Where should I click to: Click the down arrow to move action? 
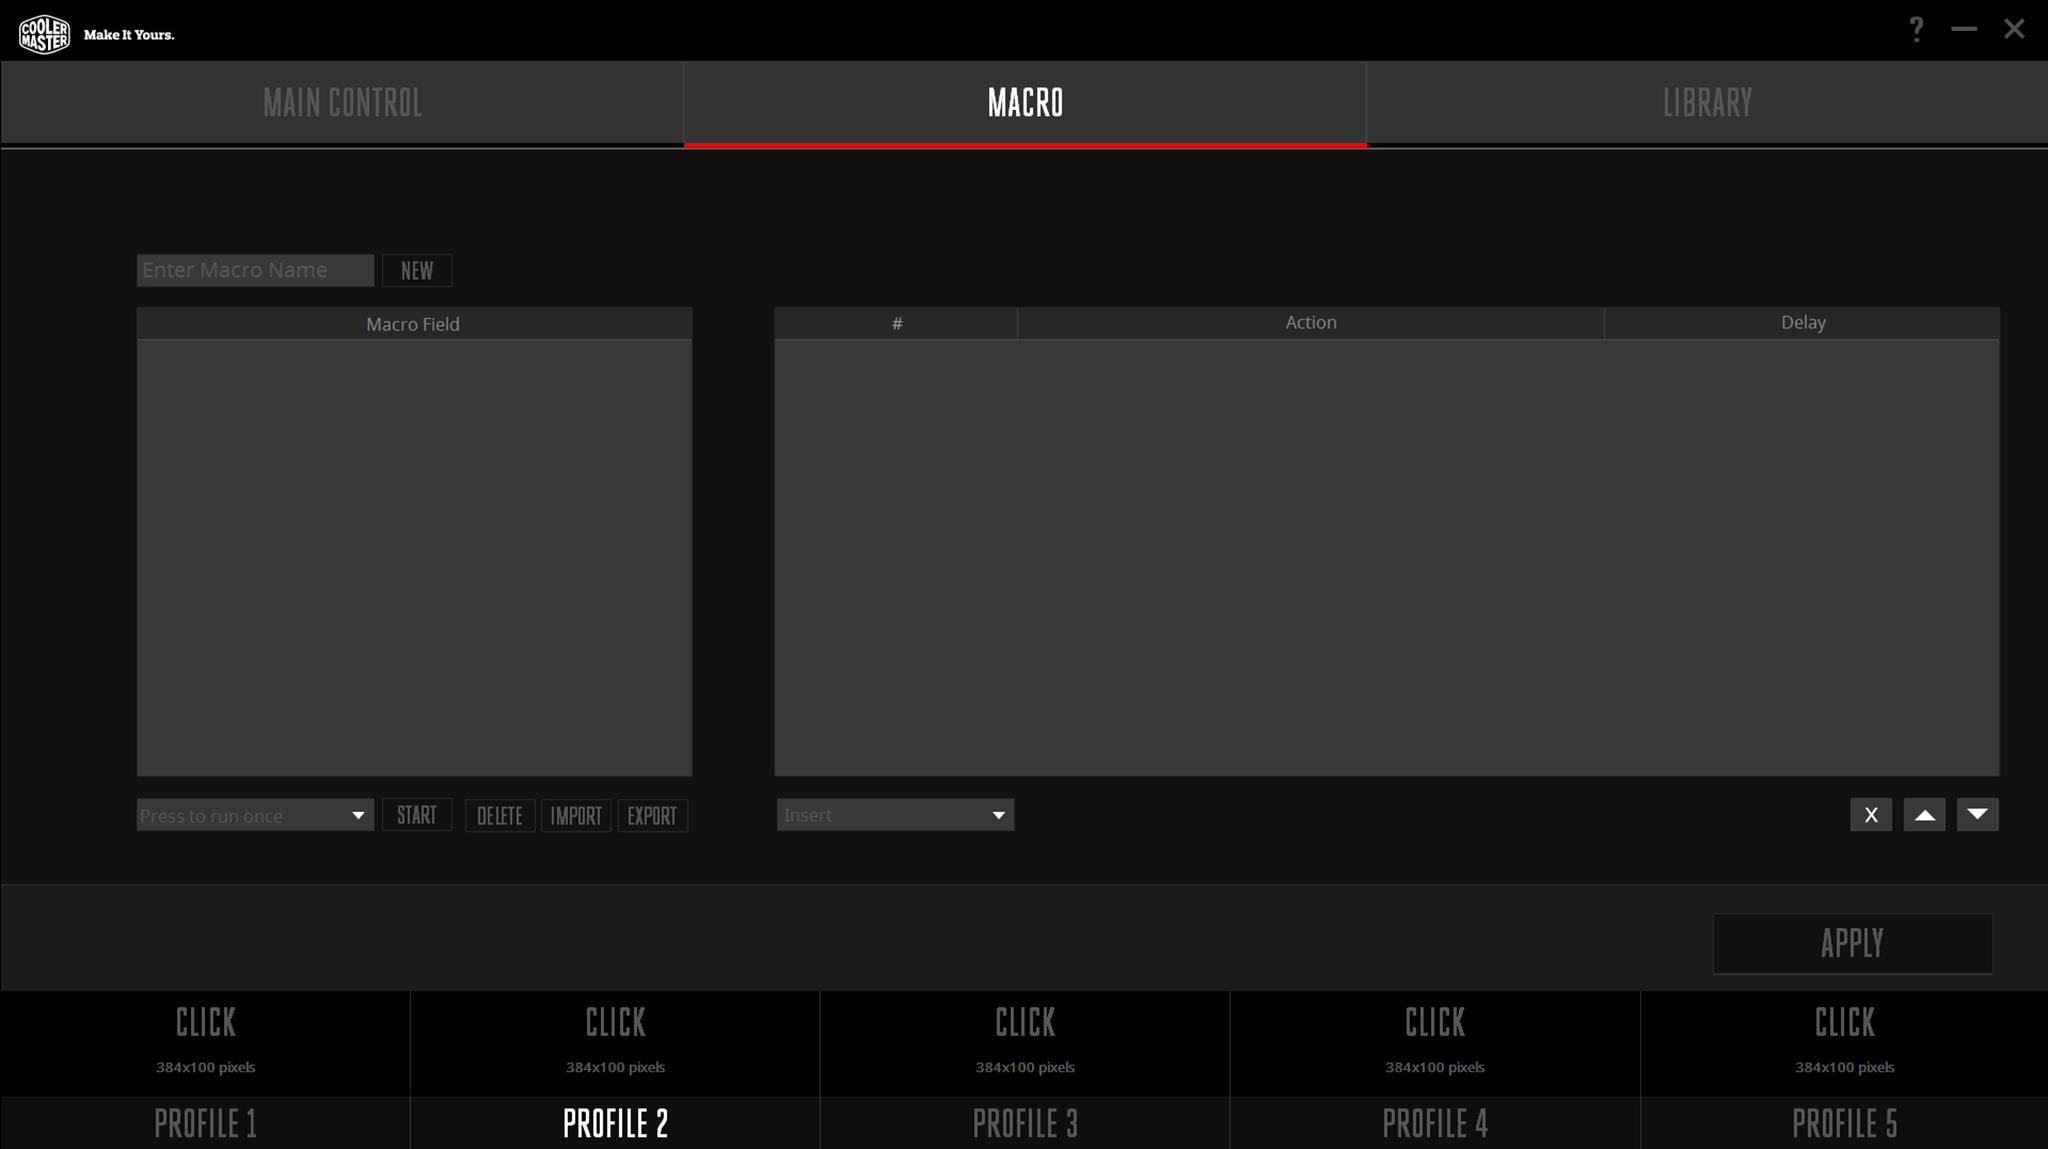pyautogui.click(x=1978, y=814)
